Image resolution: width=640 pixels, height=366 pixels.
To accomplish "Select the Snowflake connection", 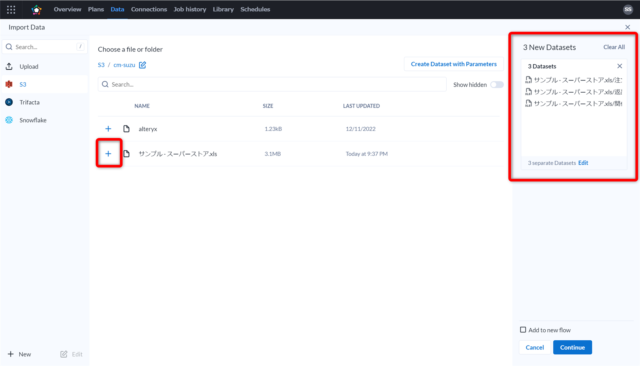I will coord(44,120).
